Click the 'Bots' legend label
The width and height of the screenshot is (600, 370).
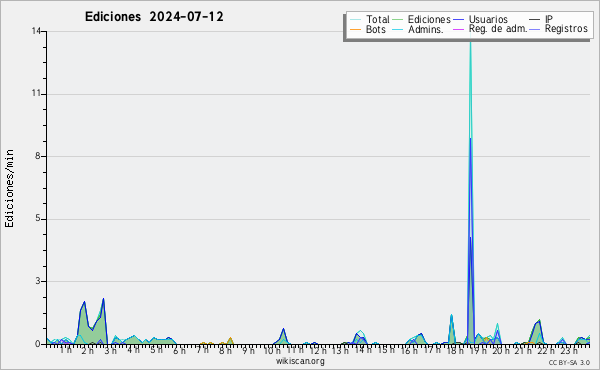[x=376, y=29]
